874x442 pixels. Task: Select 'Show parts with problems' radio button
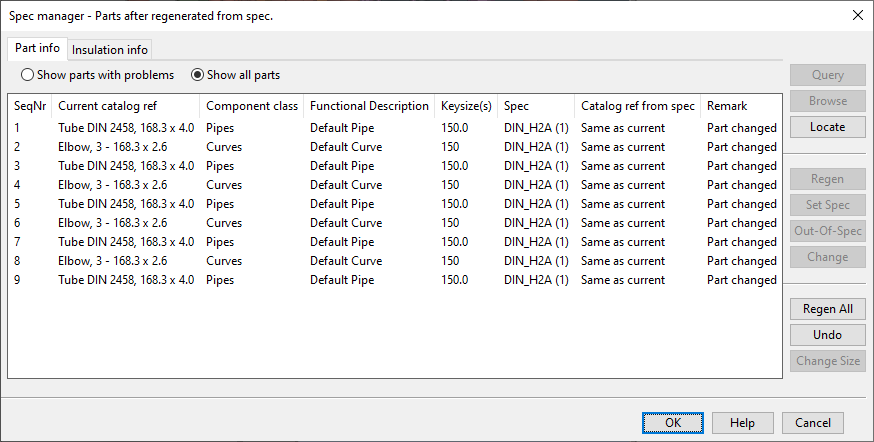click(28, 75)
